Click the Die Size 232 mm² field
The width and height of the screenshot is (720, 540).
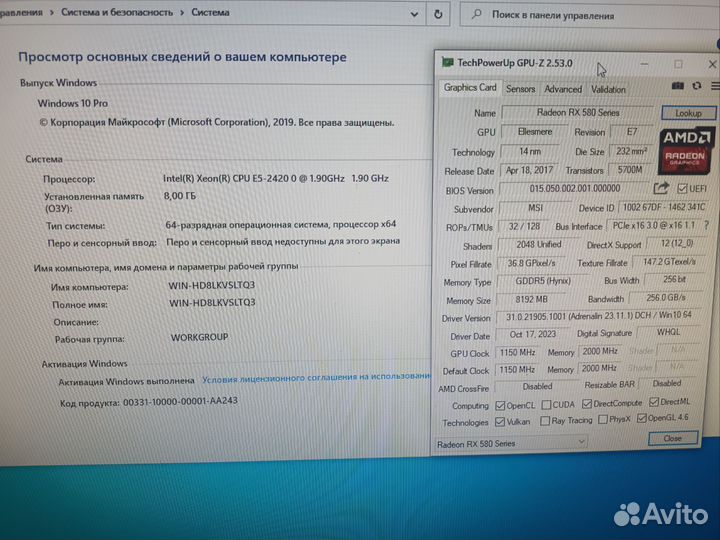click(631, 151)
